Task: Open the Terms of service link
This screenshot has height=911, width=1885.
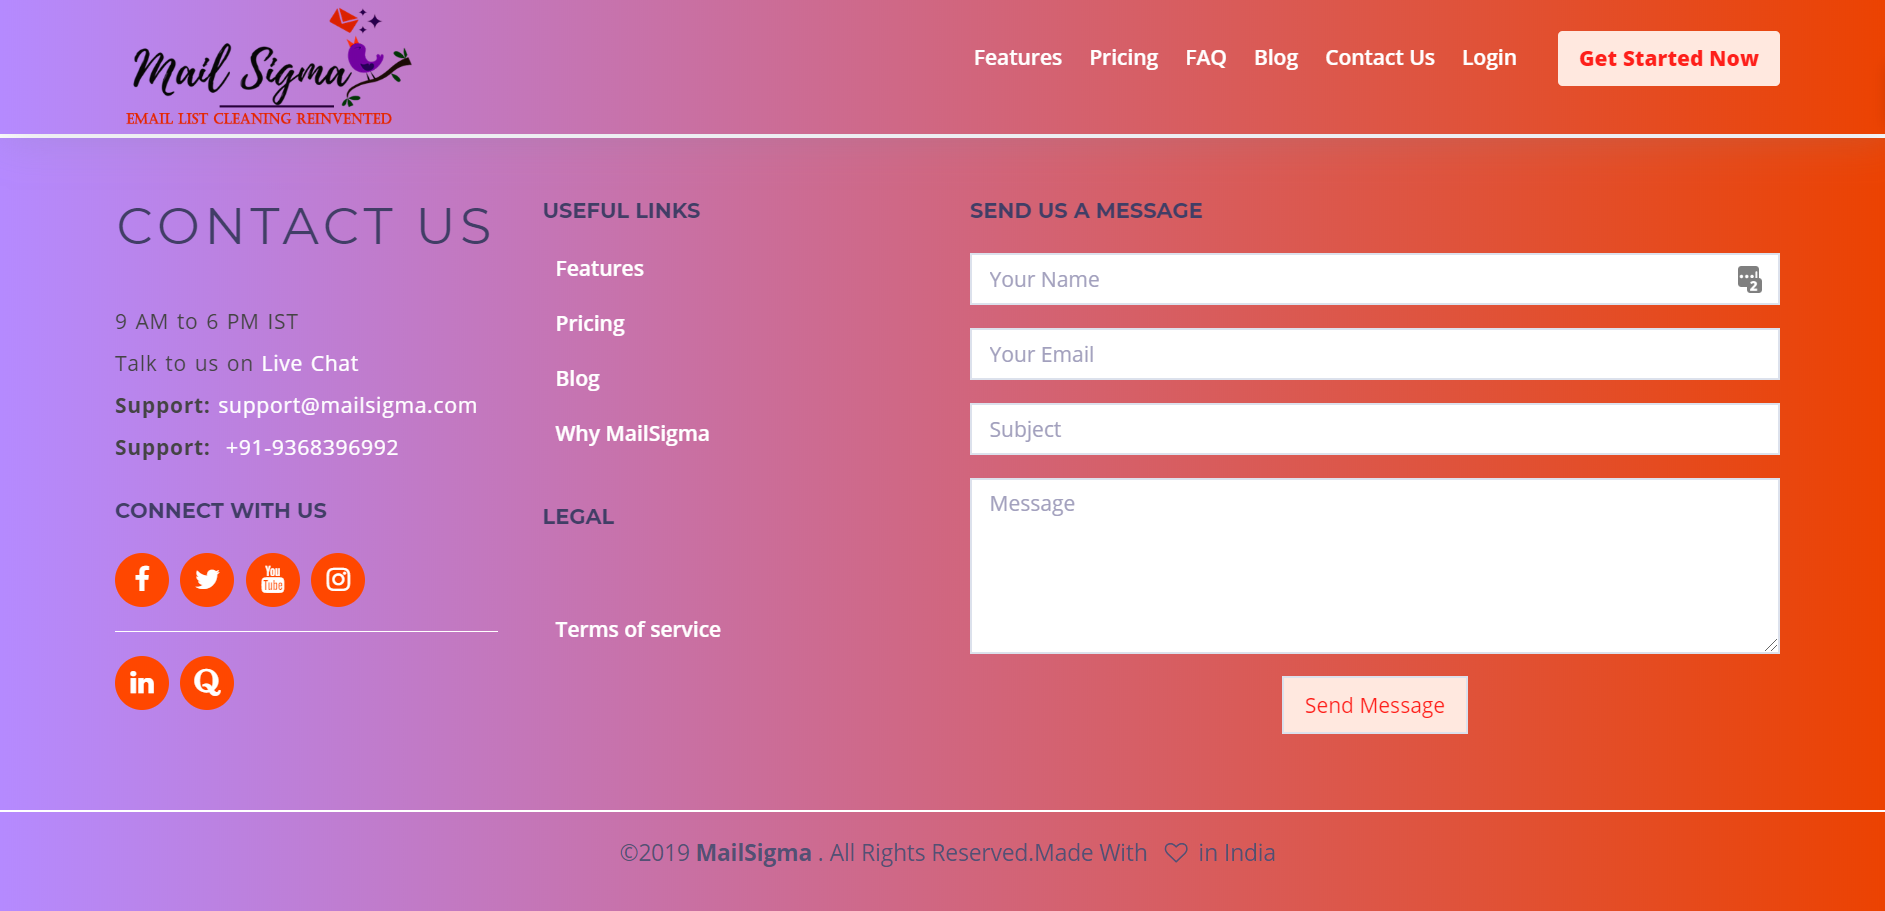Action: (x=638, y=630)
